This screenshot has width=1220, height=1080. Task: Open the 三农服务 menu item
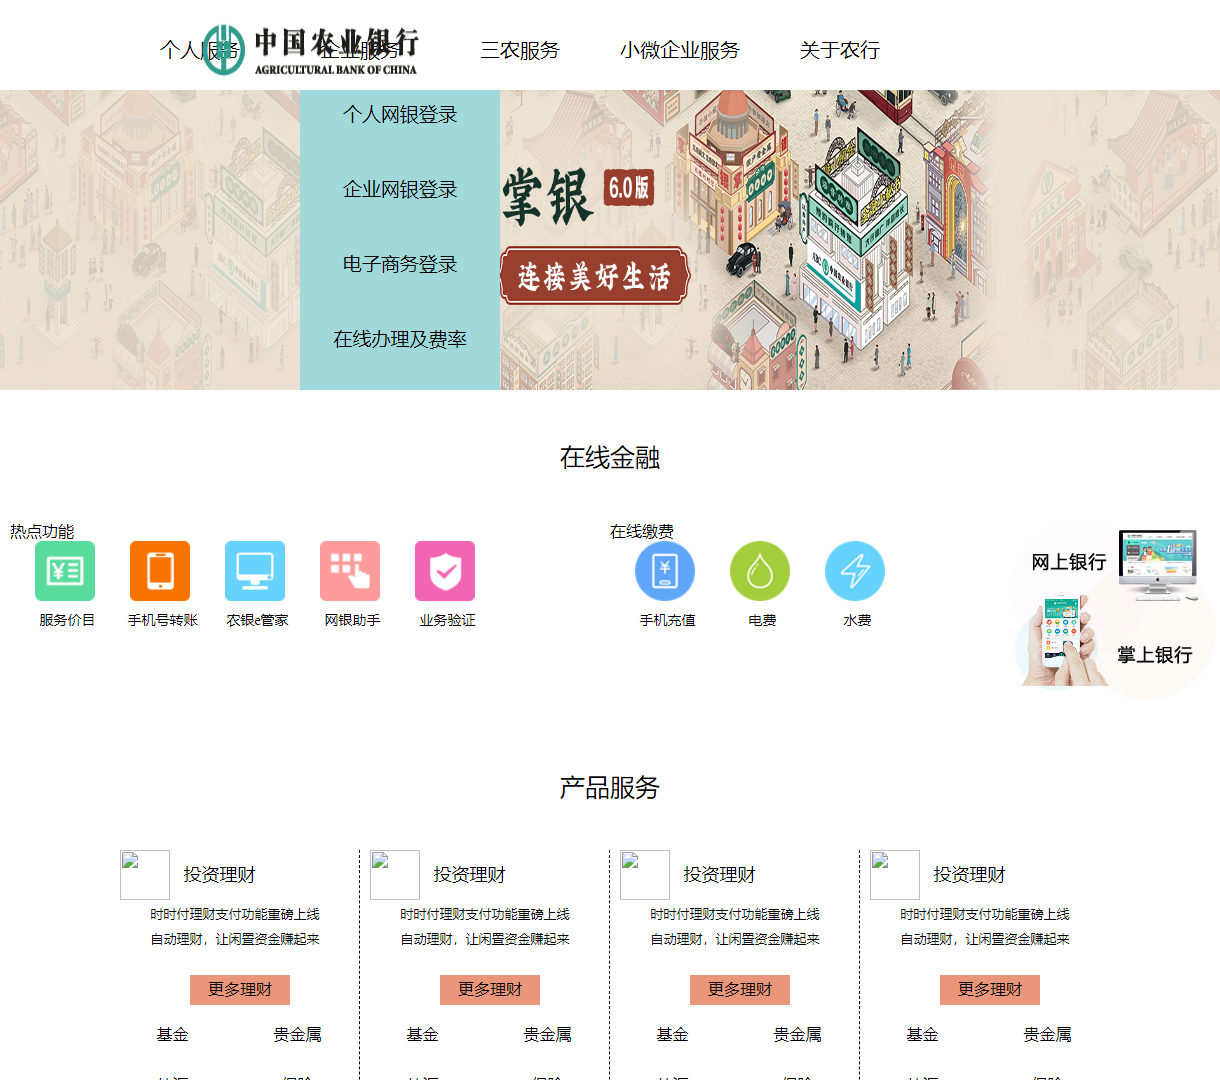(520, 50)
